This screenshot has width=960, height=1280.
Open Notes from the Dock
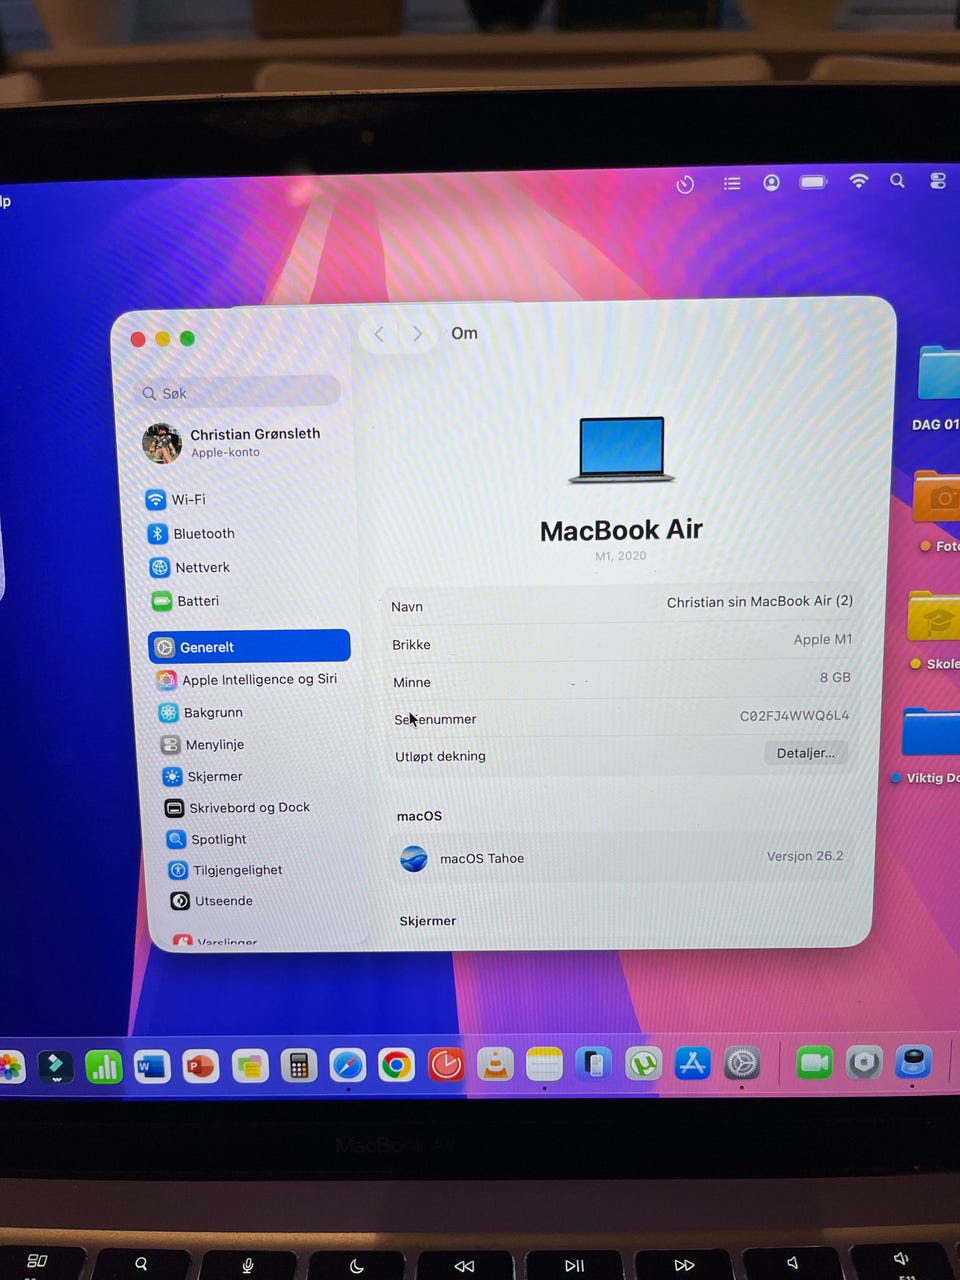click(544, 1064)
